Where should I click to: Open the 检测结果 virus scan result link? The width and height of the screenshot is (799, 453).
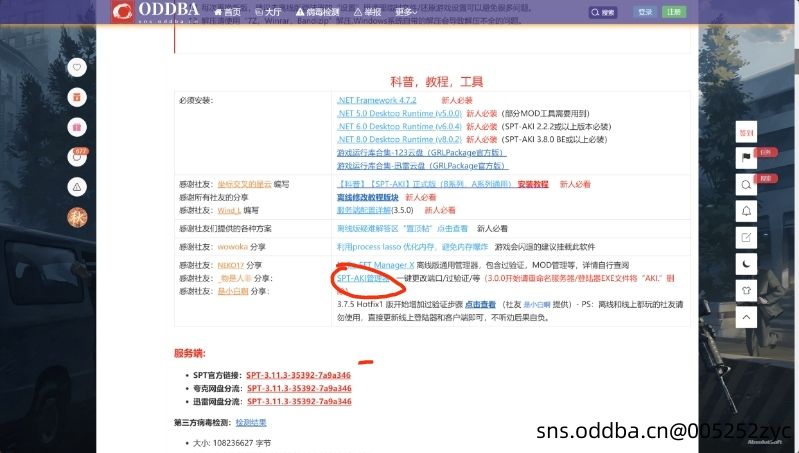251,422
